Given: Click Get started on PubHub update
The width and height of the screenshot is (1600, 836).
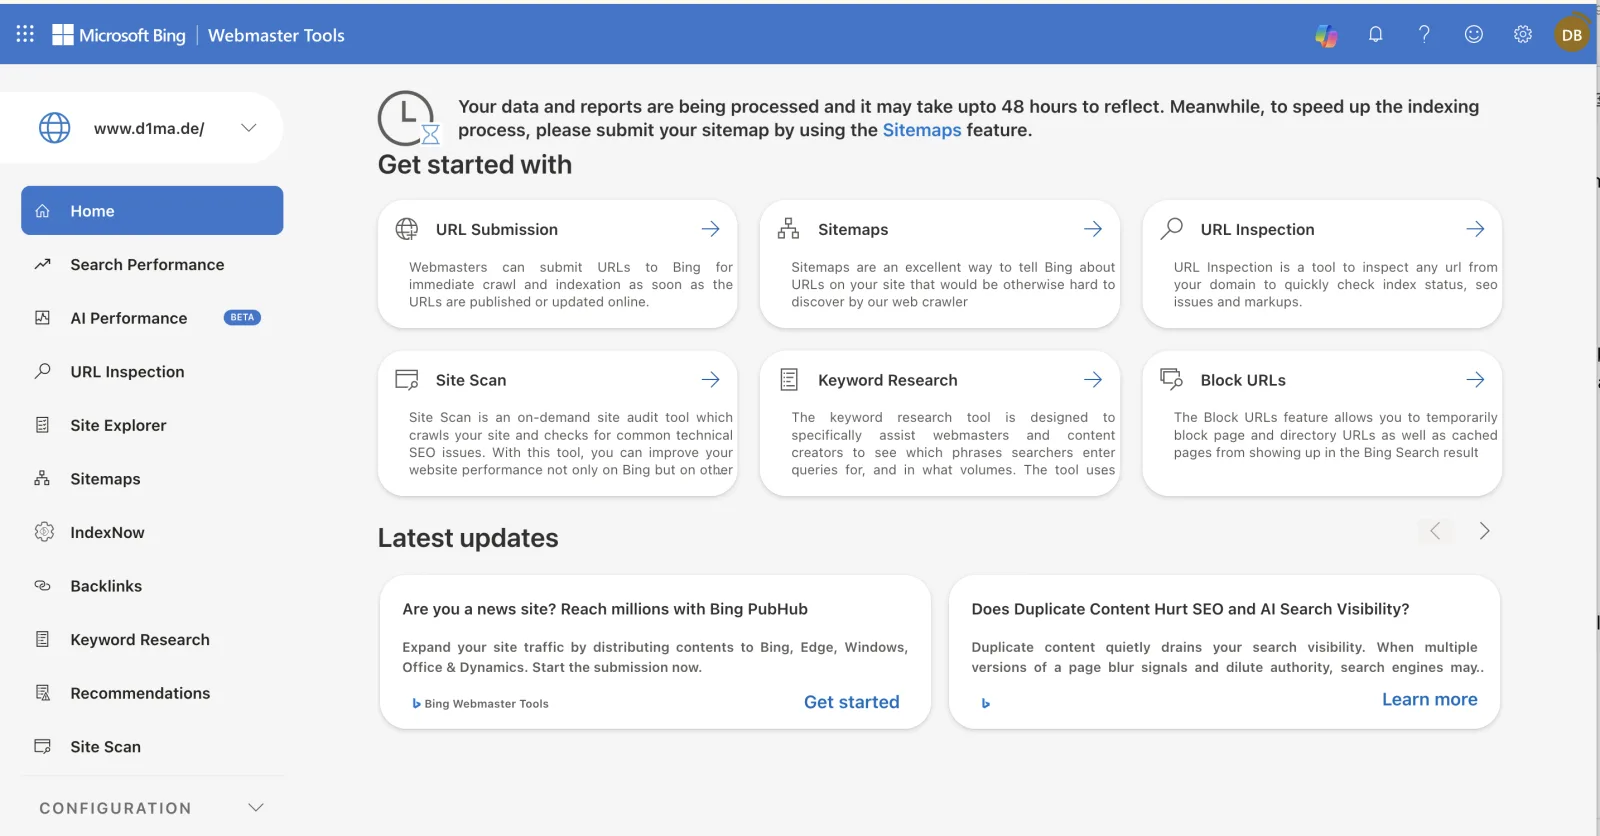Looking at the screenshot, I should coord(852,702).
